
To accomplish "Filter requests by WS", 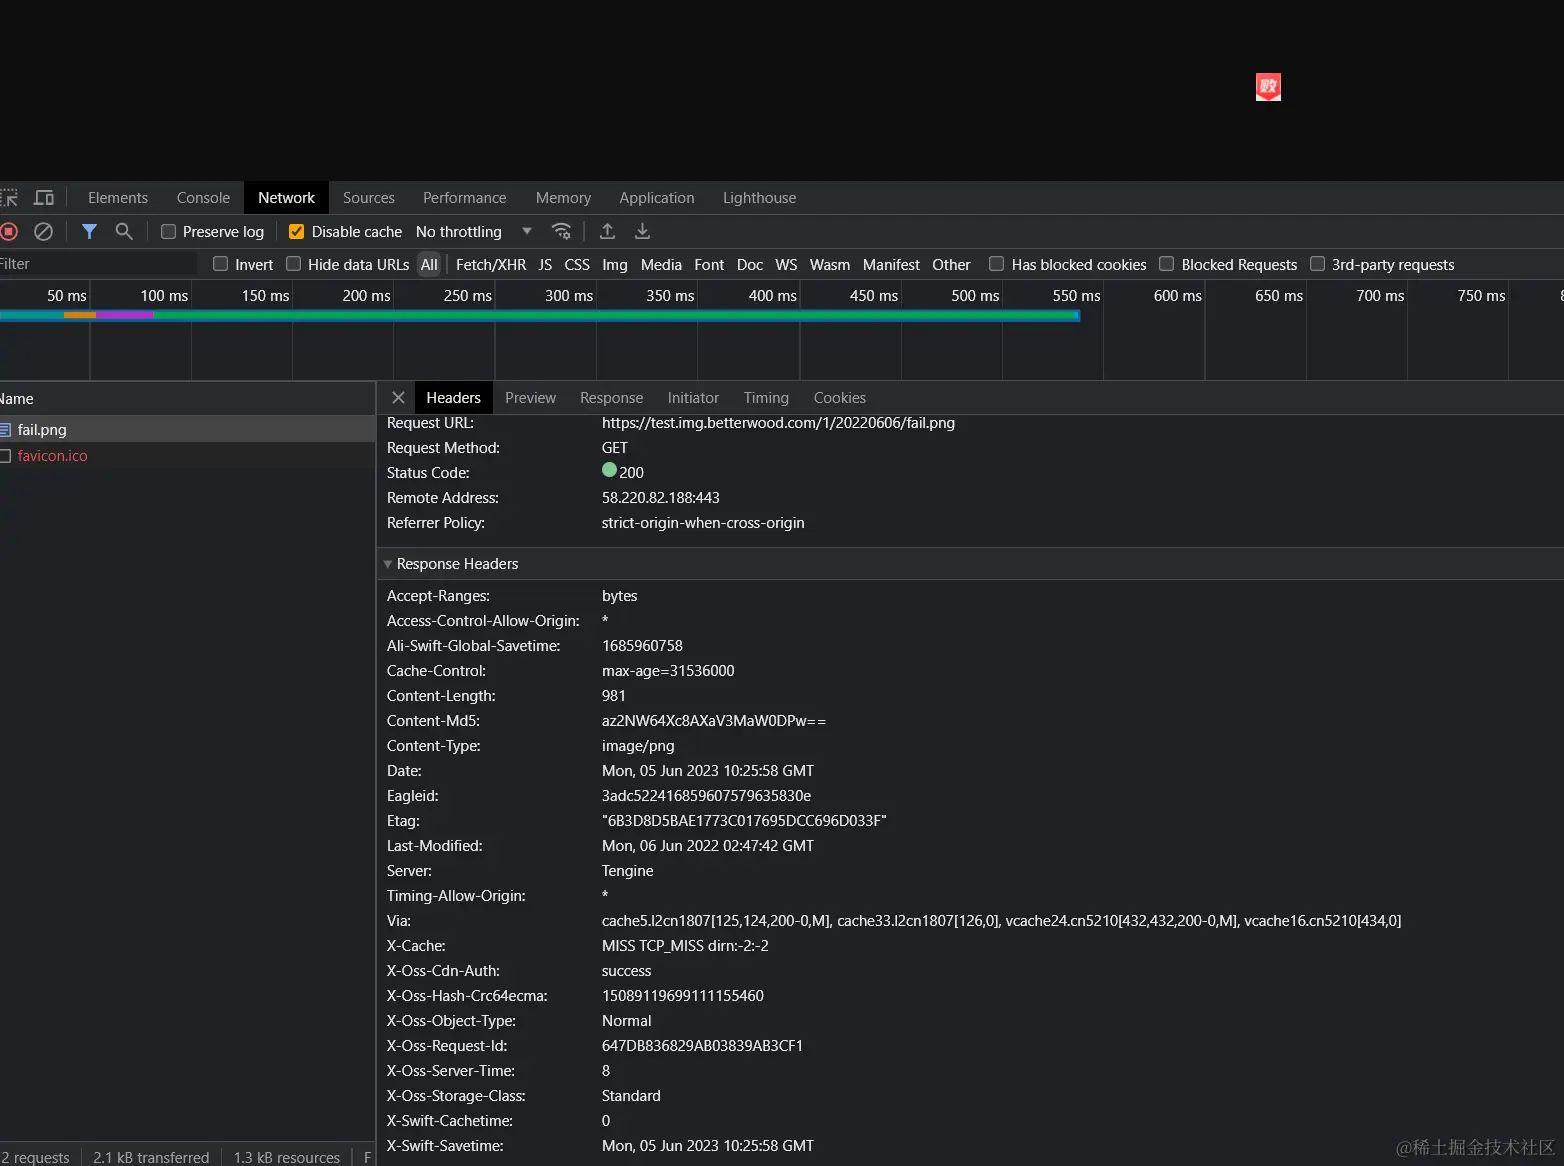I will (x=787, y=264).
